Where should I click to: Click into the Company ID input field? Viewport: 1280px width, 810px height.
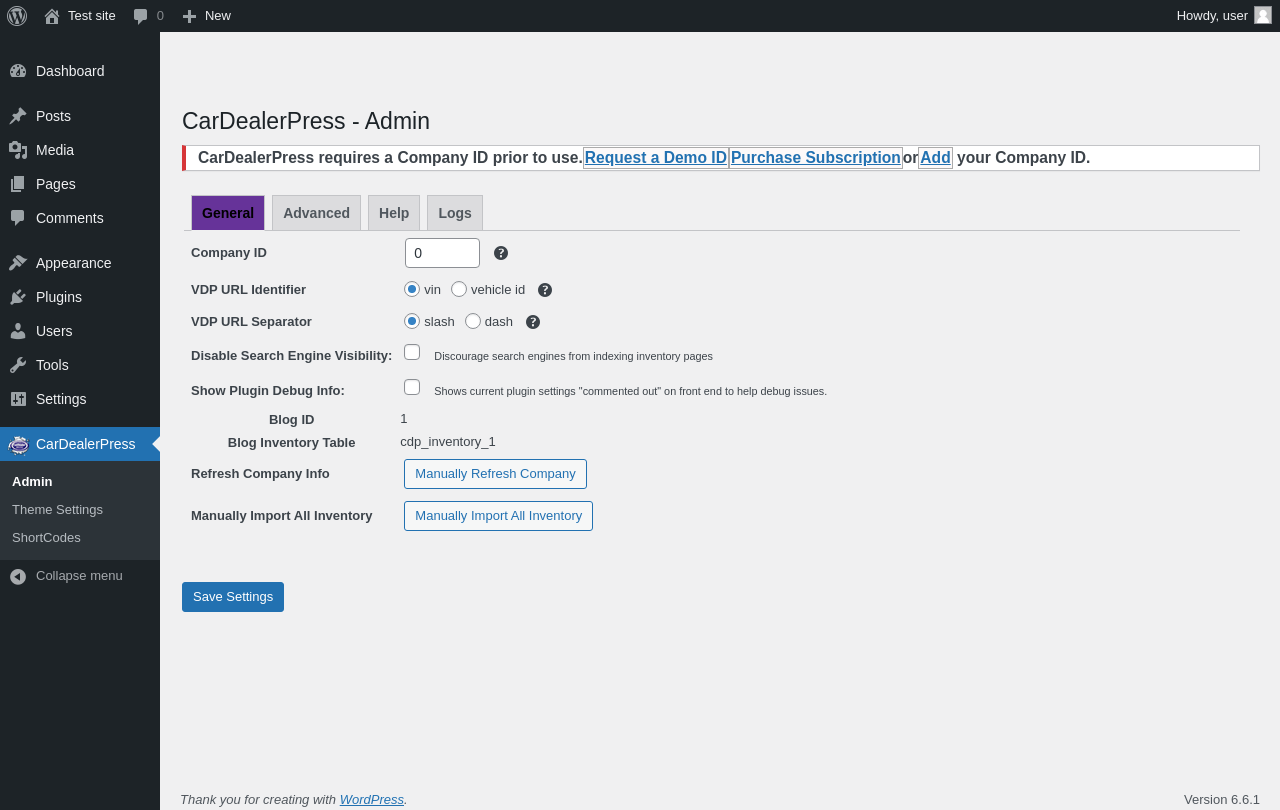click(442, 253)
